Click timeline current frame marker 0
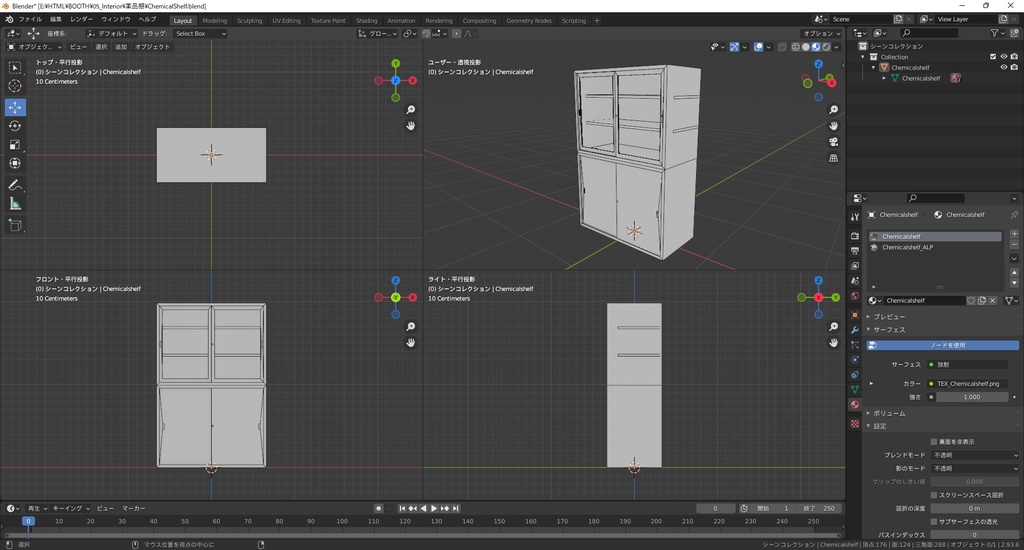This screenshot has width=1024, height=550. click(28, 521)
